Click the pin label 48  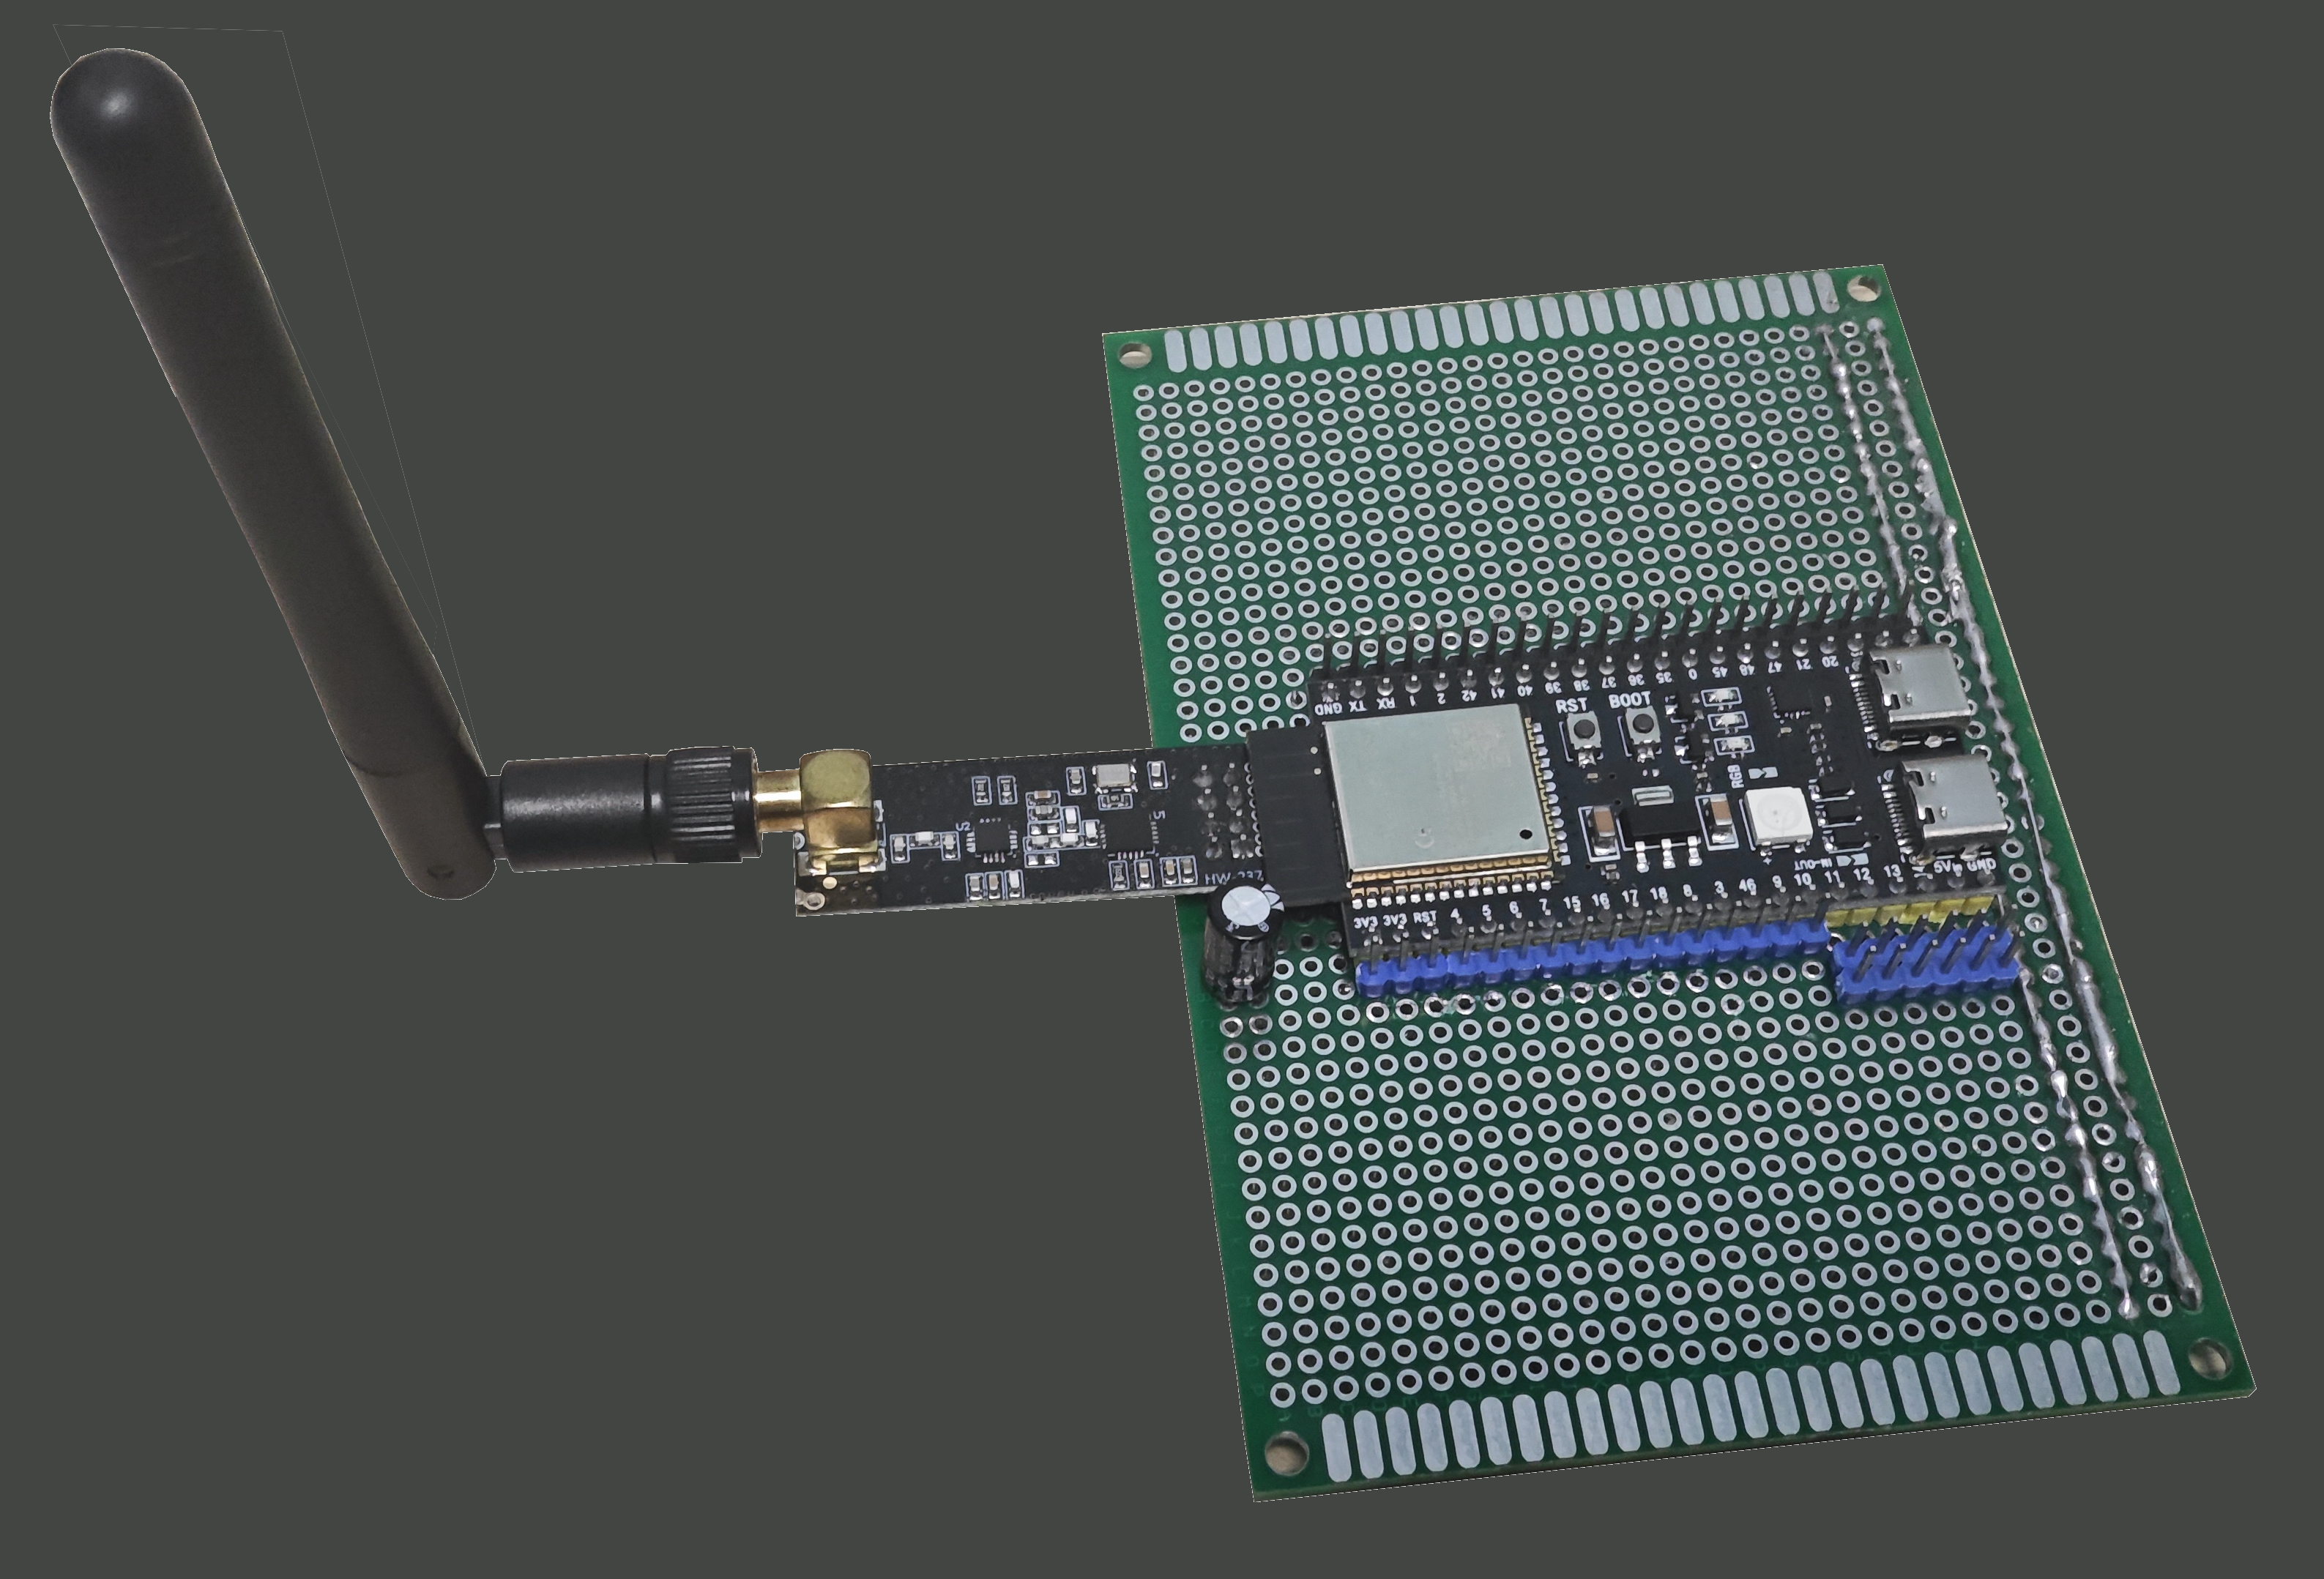point(1748,670)
